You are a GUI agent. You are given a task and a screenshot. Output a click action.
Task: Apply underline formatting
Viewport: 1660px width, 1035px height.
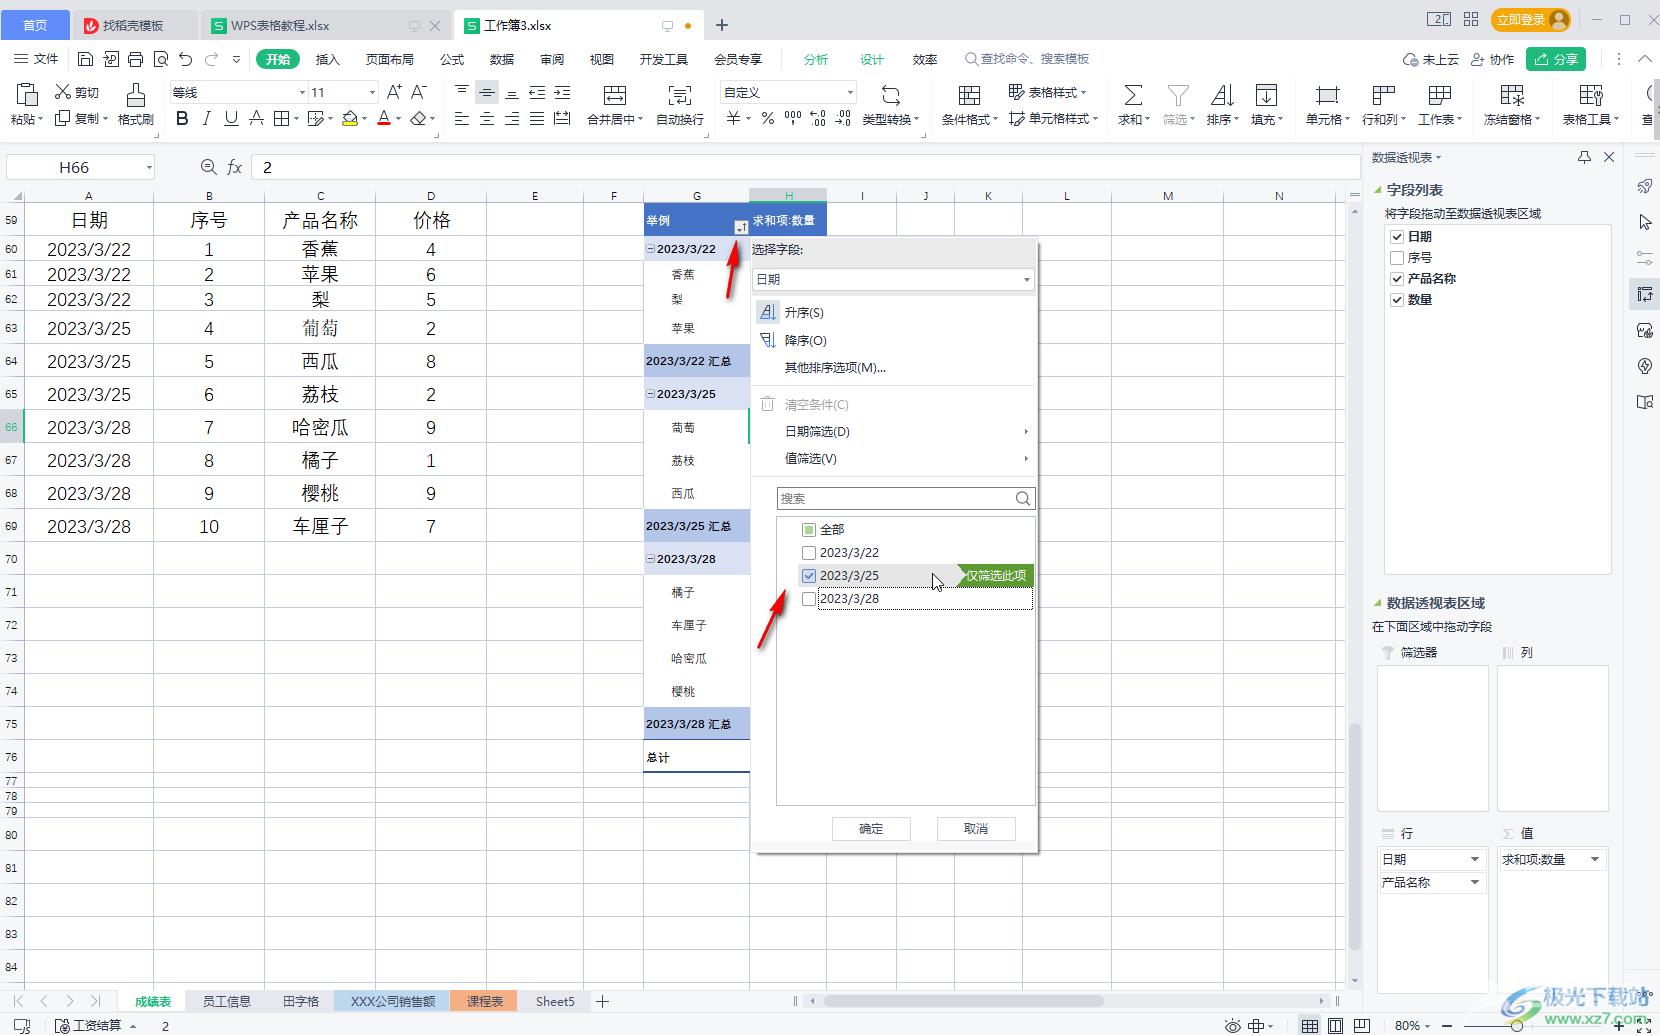[x=231, y=119]
